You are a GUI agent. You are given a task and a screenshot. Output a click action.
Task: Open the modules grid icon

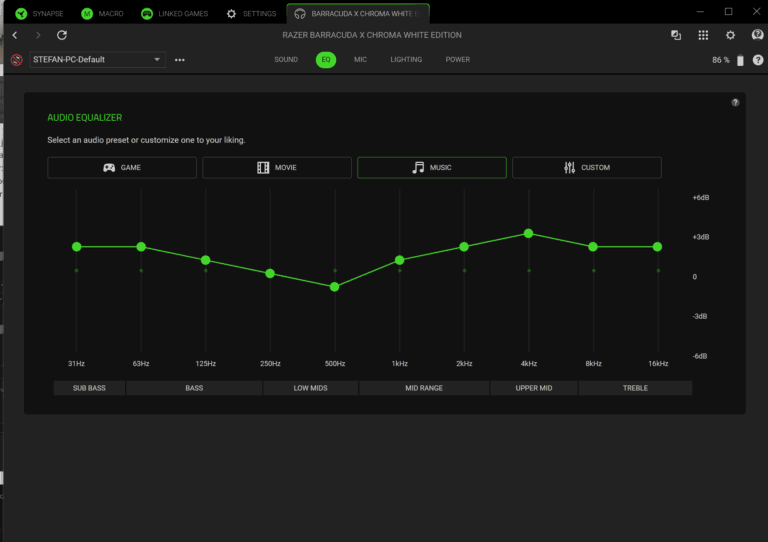(703, 35)
